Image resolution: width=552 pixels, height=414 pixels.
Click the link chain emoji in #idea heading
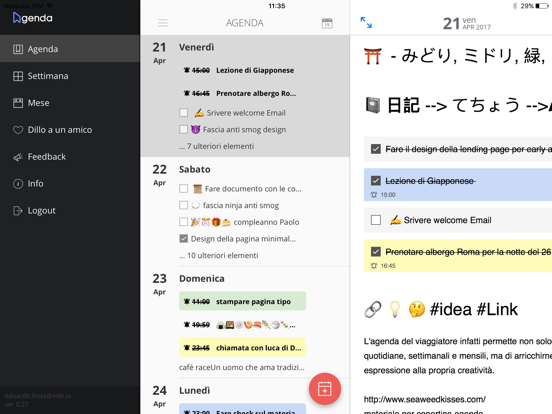[372, 309]
